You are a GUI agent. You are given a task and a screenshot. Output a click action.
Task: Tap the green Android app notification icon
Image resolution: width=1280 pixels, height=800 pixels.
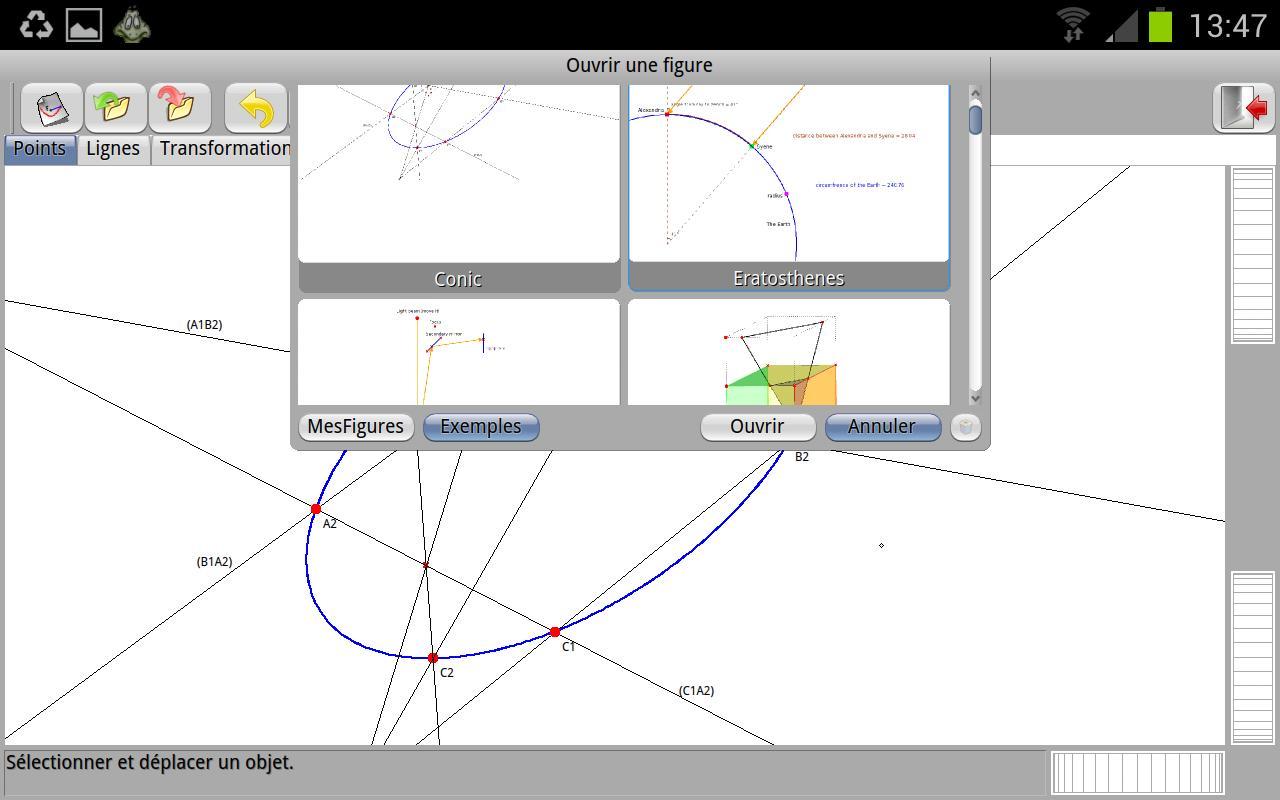pyautogui.click(x=132, y=25)
